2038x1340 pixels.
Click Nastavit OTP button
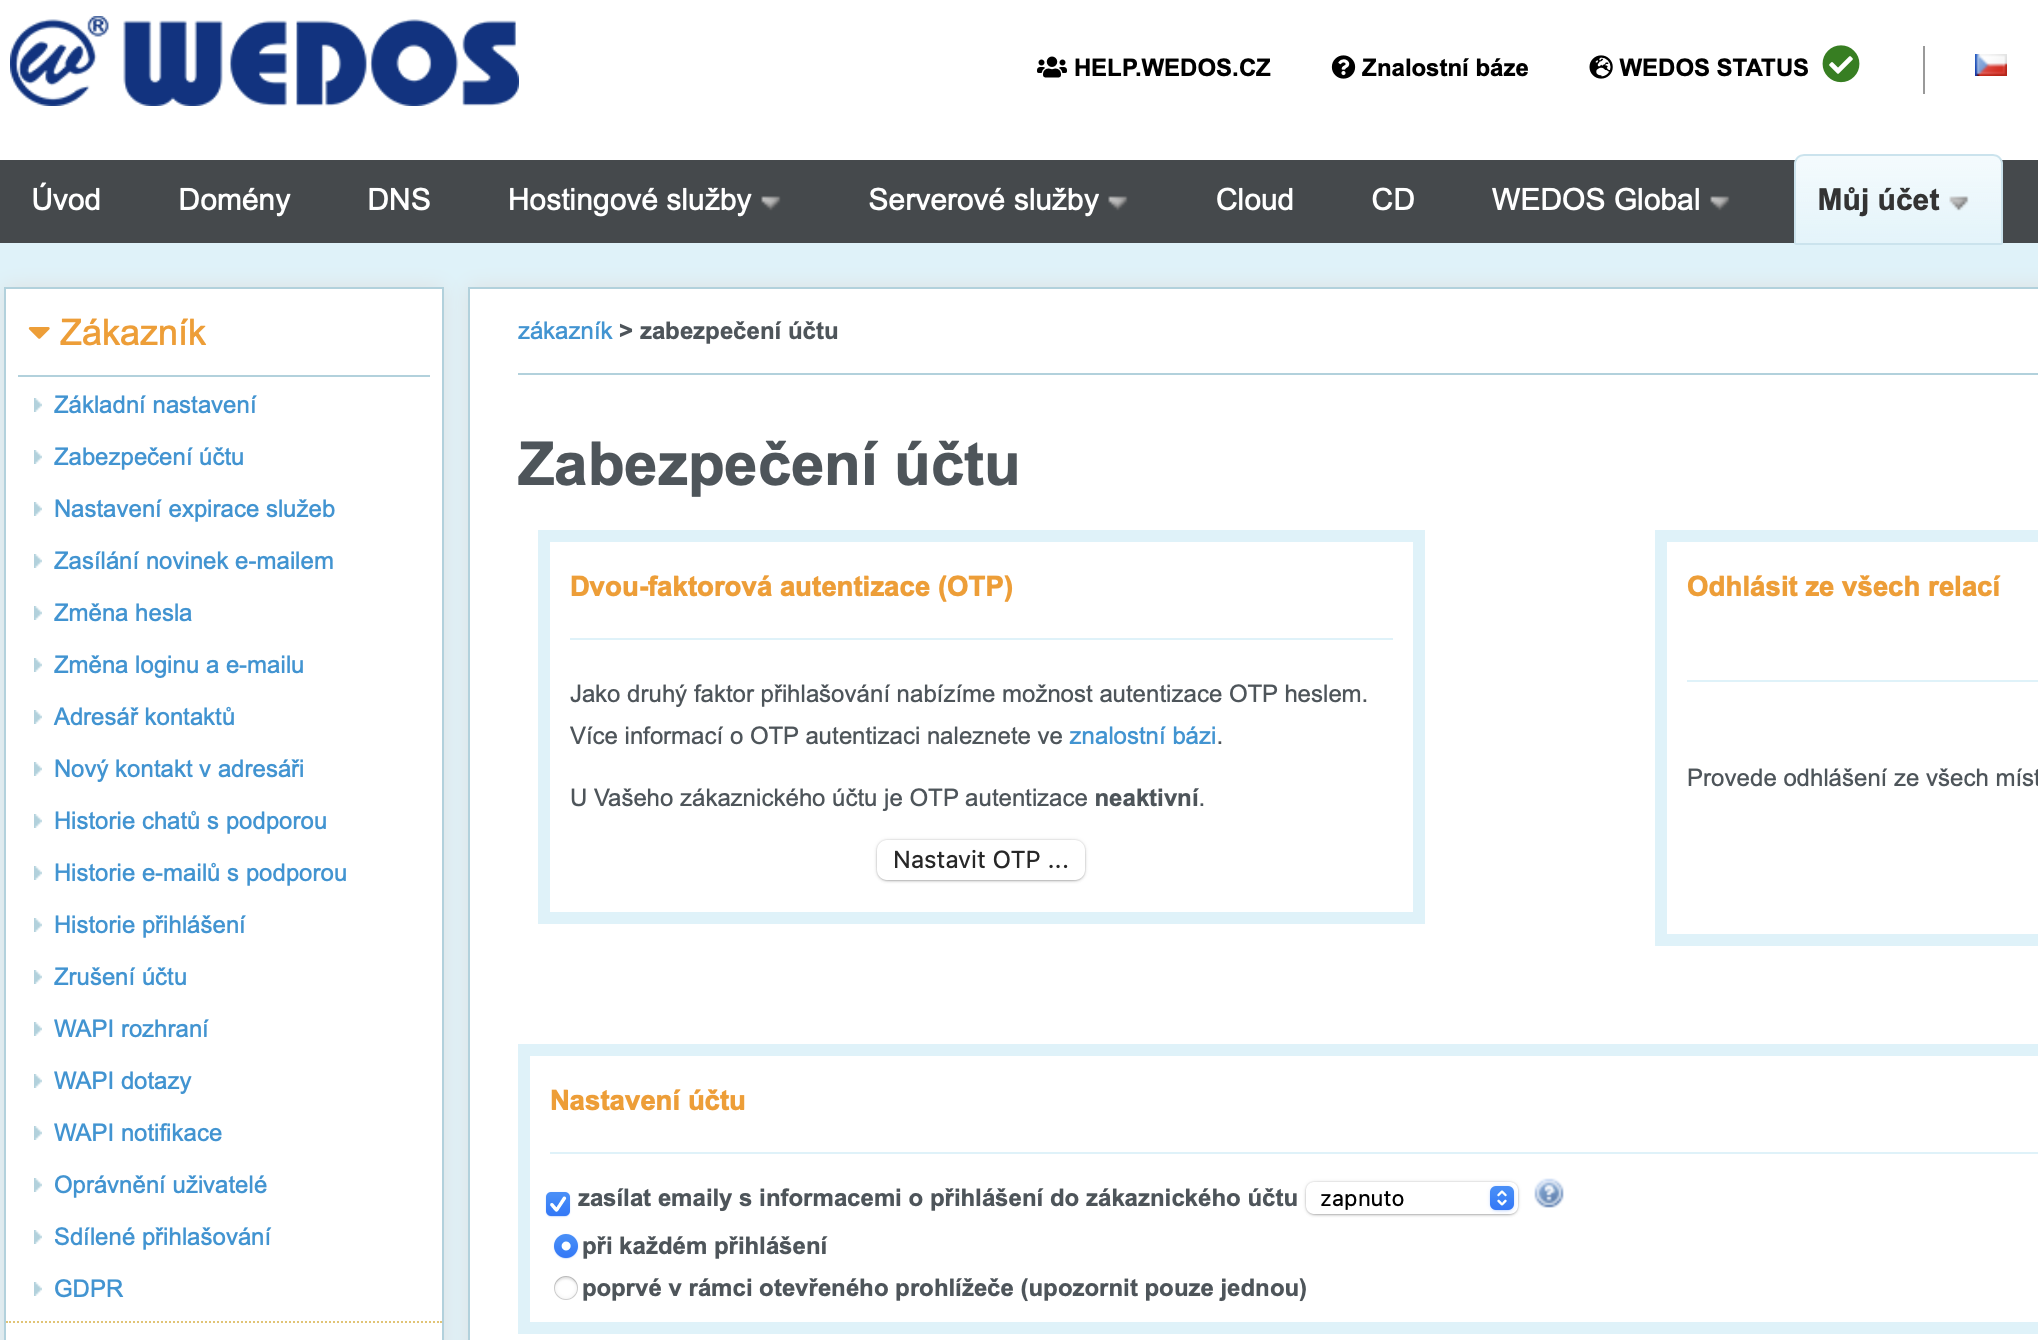(x=980, y=860)
